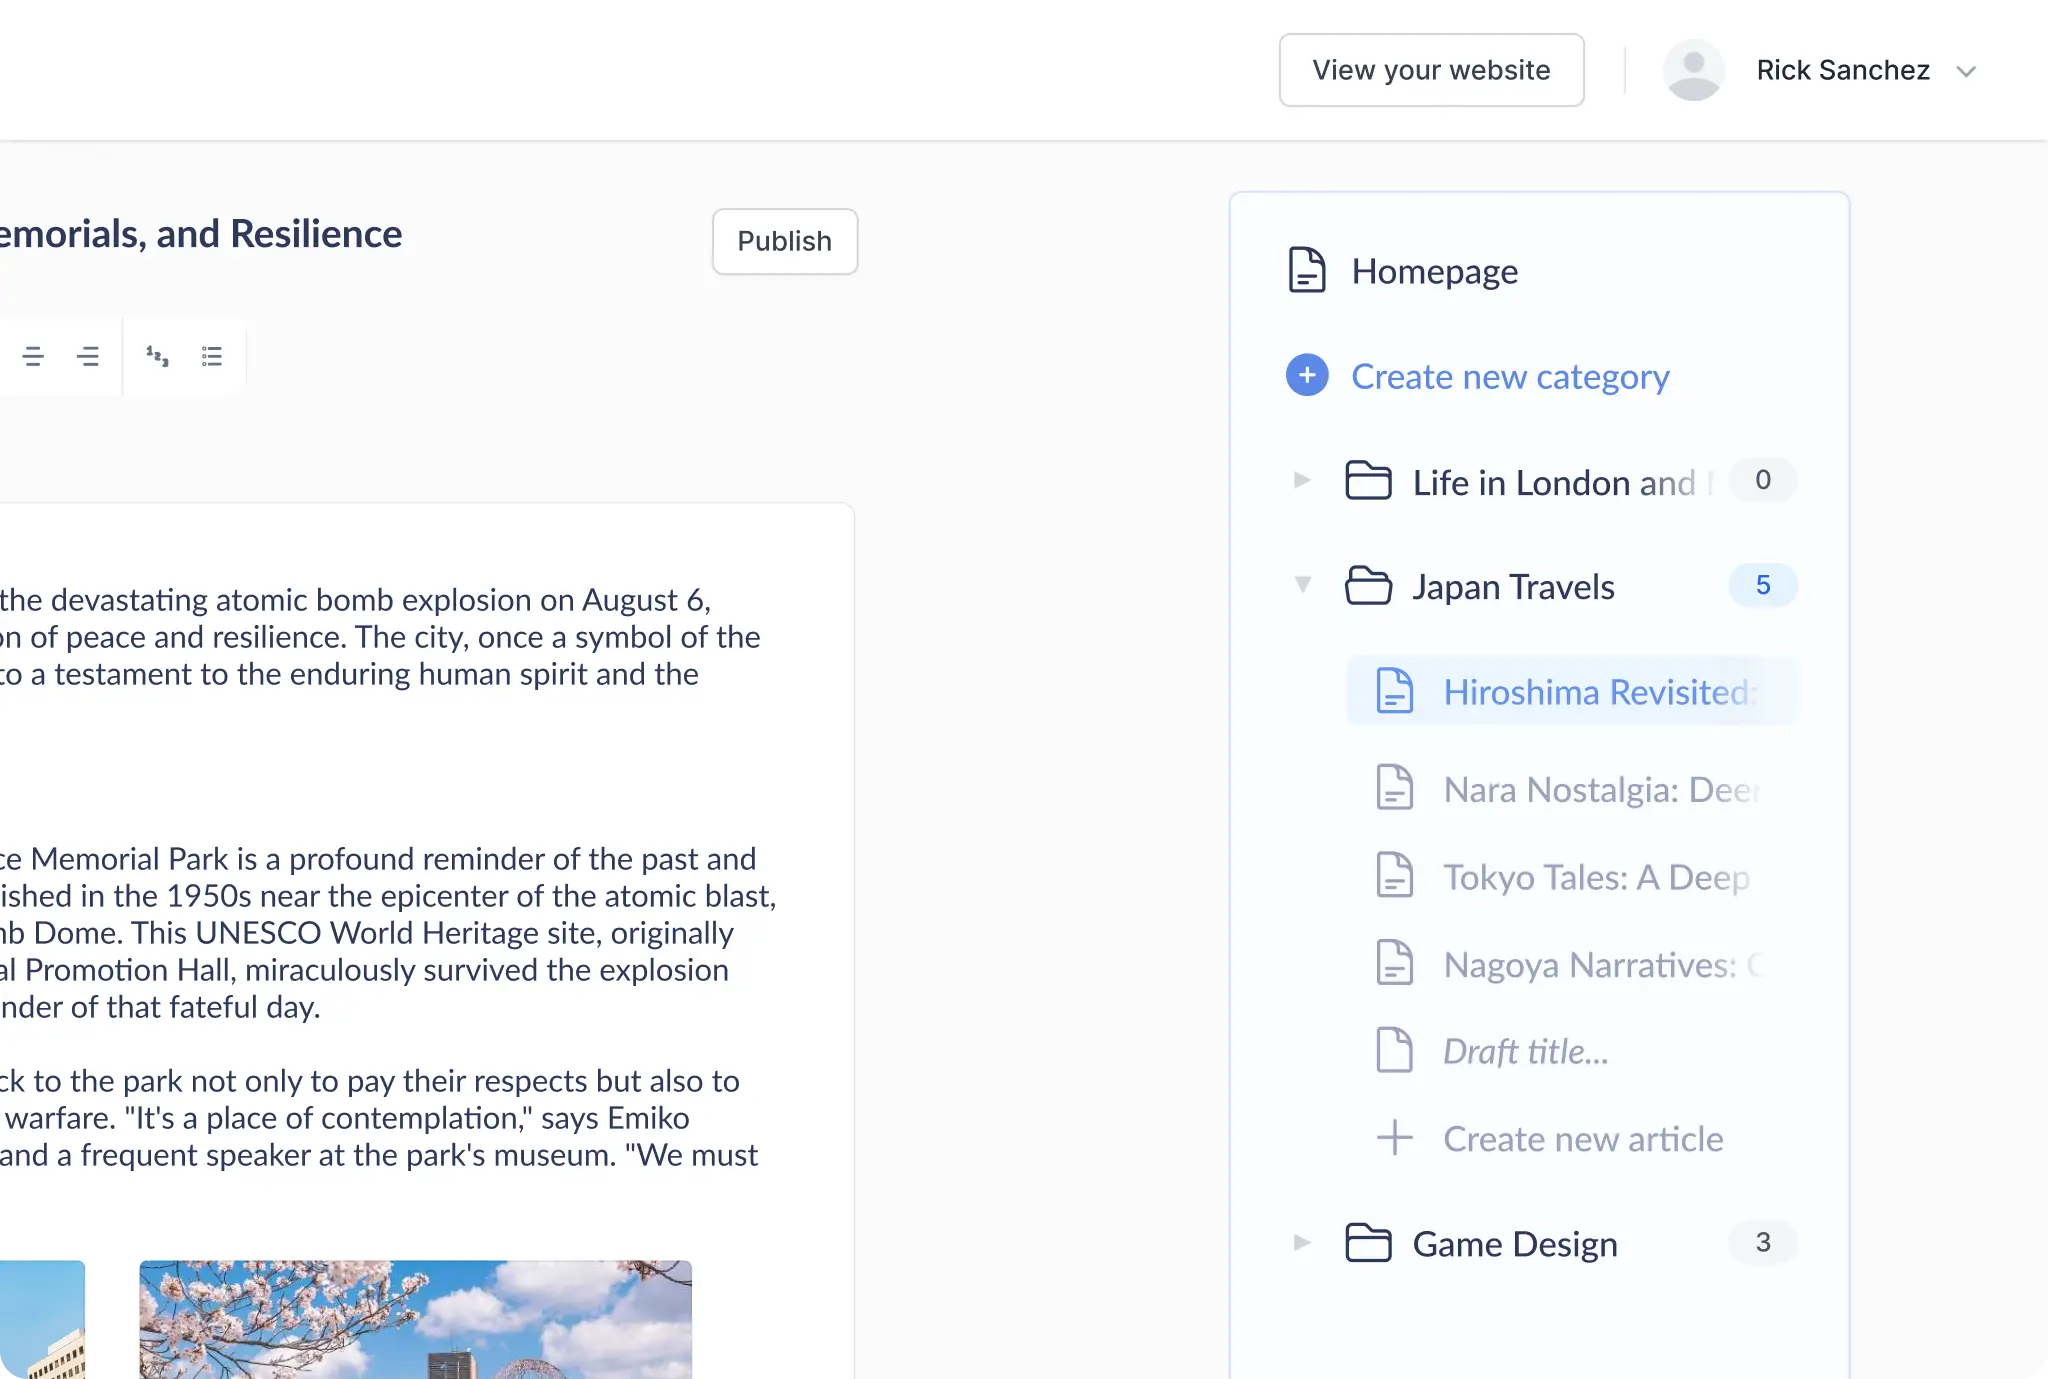Screen dimensions: 2048x1379
Task: Click the center align text icon
Action: 33,356
